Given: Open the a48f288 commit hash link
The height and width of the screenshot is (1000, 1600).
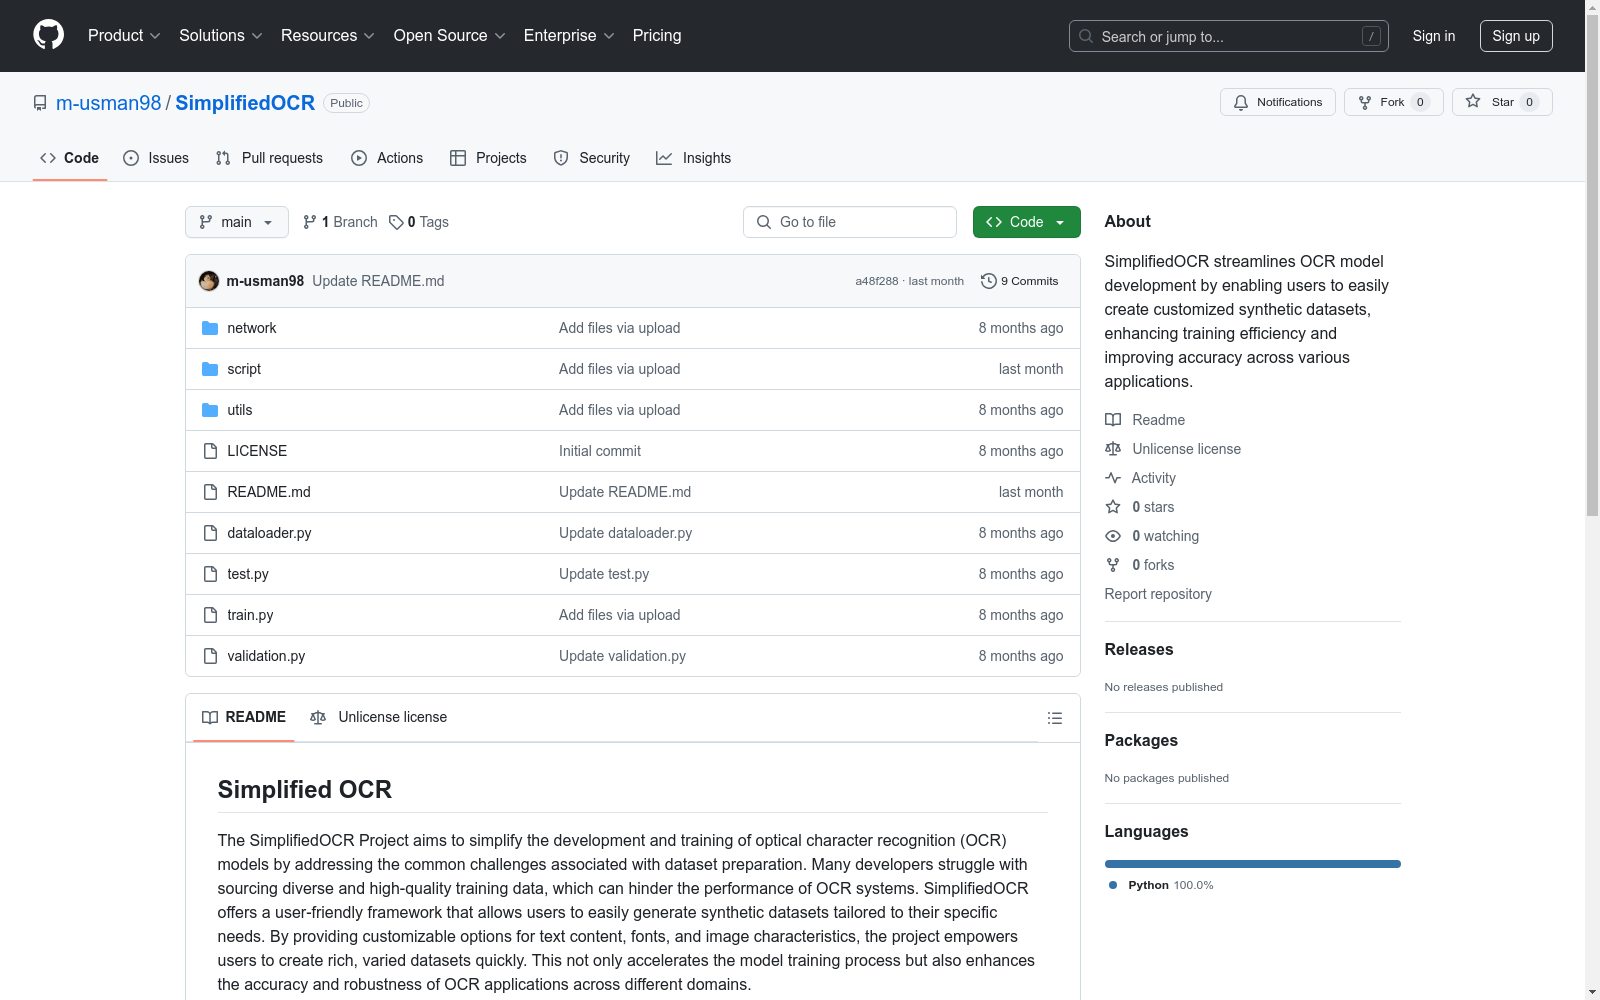Looking at the screenshot, I should pyautogui.click(x=877, y=281).
